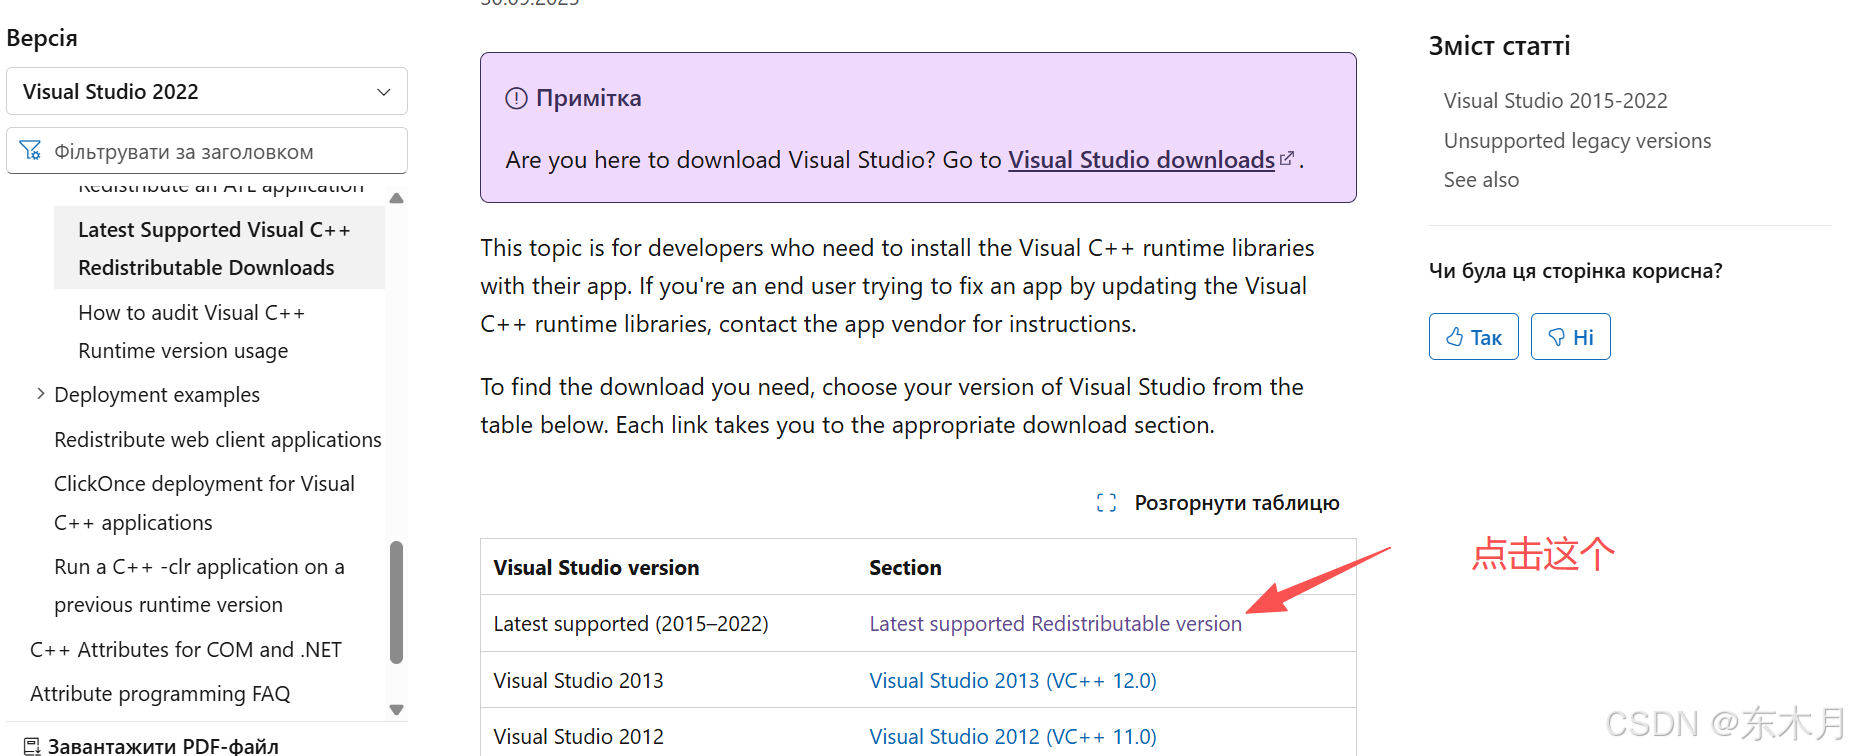
Task: Open C++ Attributes for COM and .NET
Action: 186,649
